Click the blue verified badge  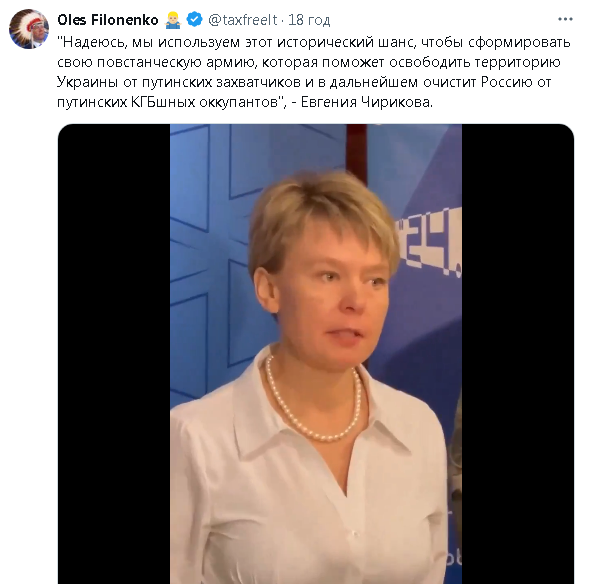(x=194, y=20)
